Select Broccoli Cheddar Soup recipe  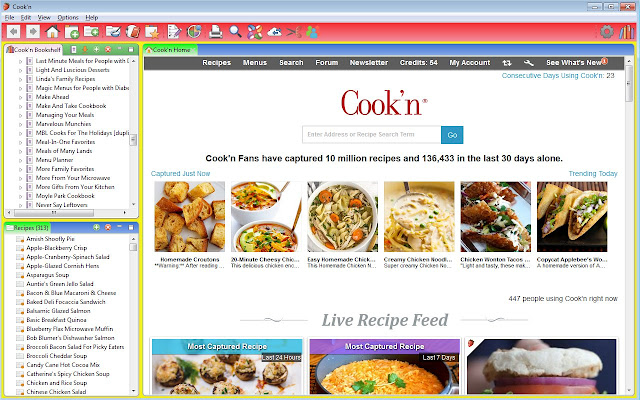pyautogui.click(x=56, y=356)
